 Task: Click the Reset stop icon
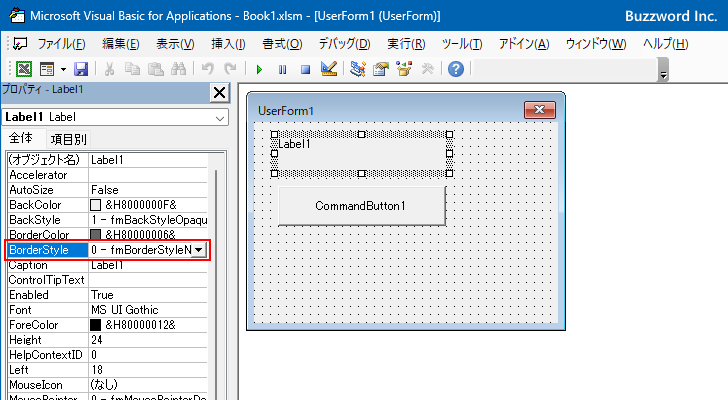coord(305,70)
